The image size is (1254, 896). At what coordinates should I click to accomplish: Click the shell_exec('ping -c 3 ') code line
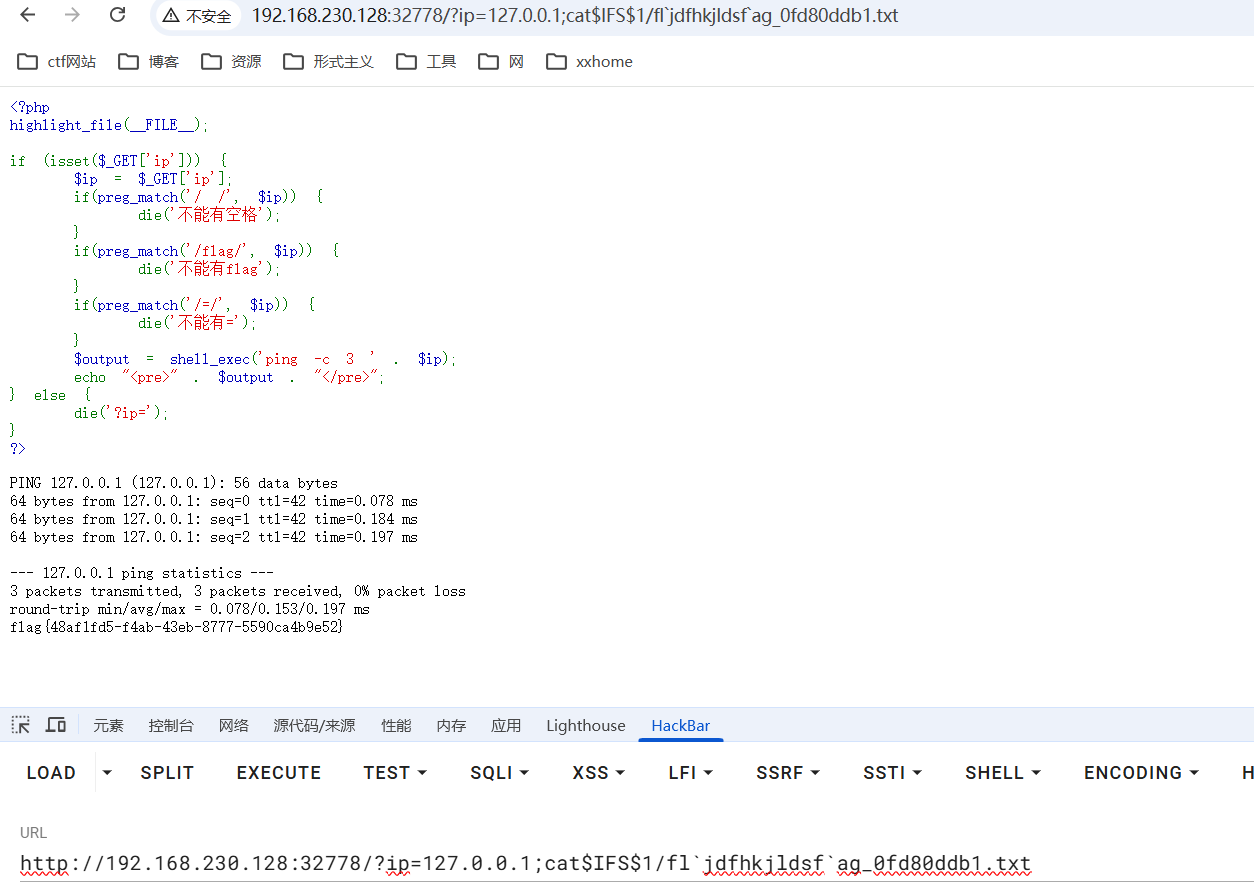point(265,359)
